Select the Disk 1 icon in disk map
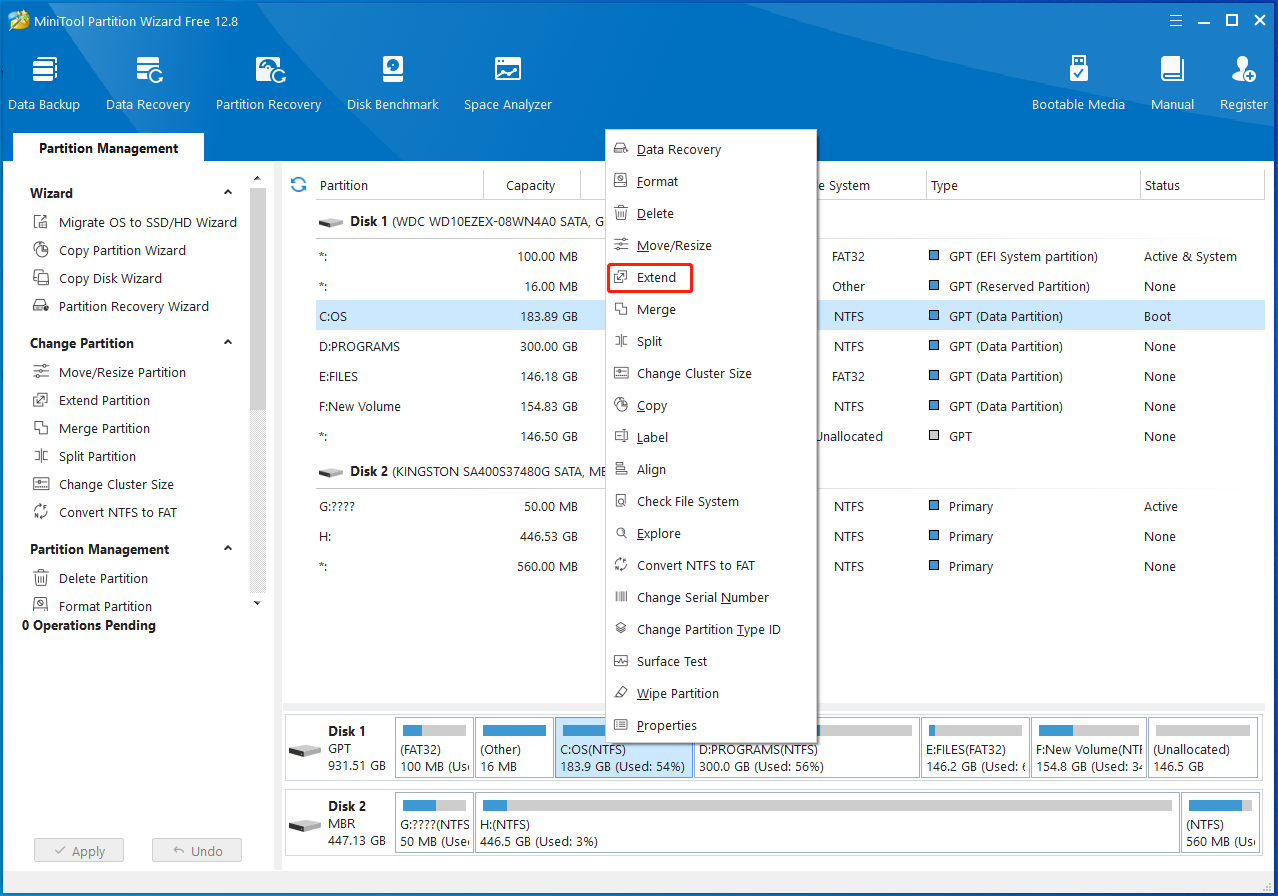The height and width of the screenshot is (896, 1278). point(304,750)
